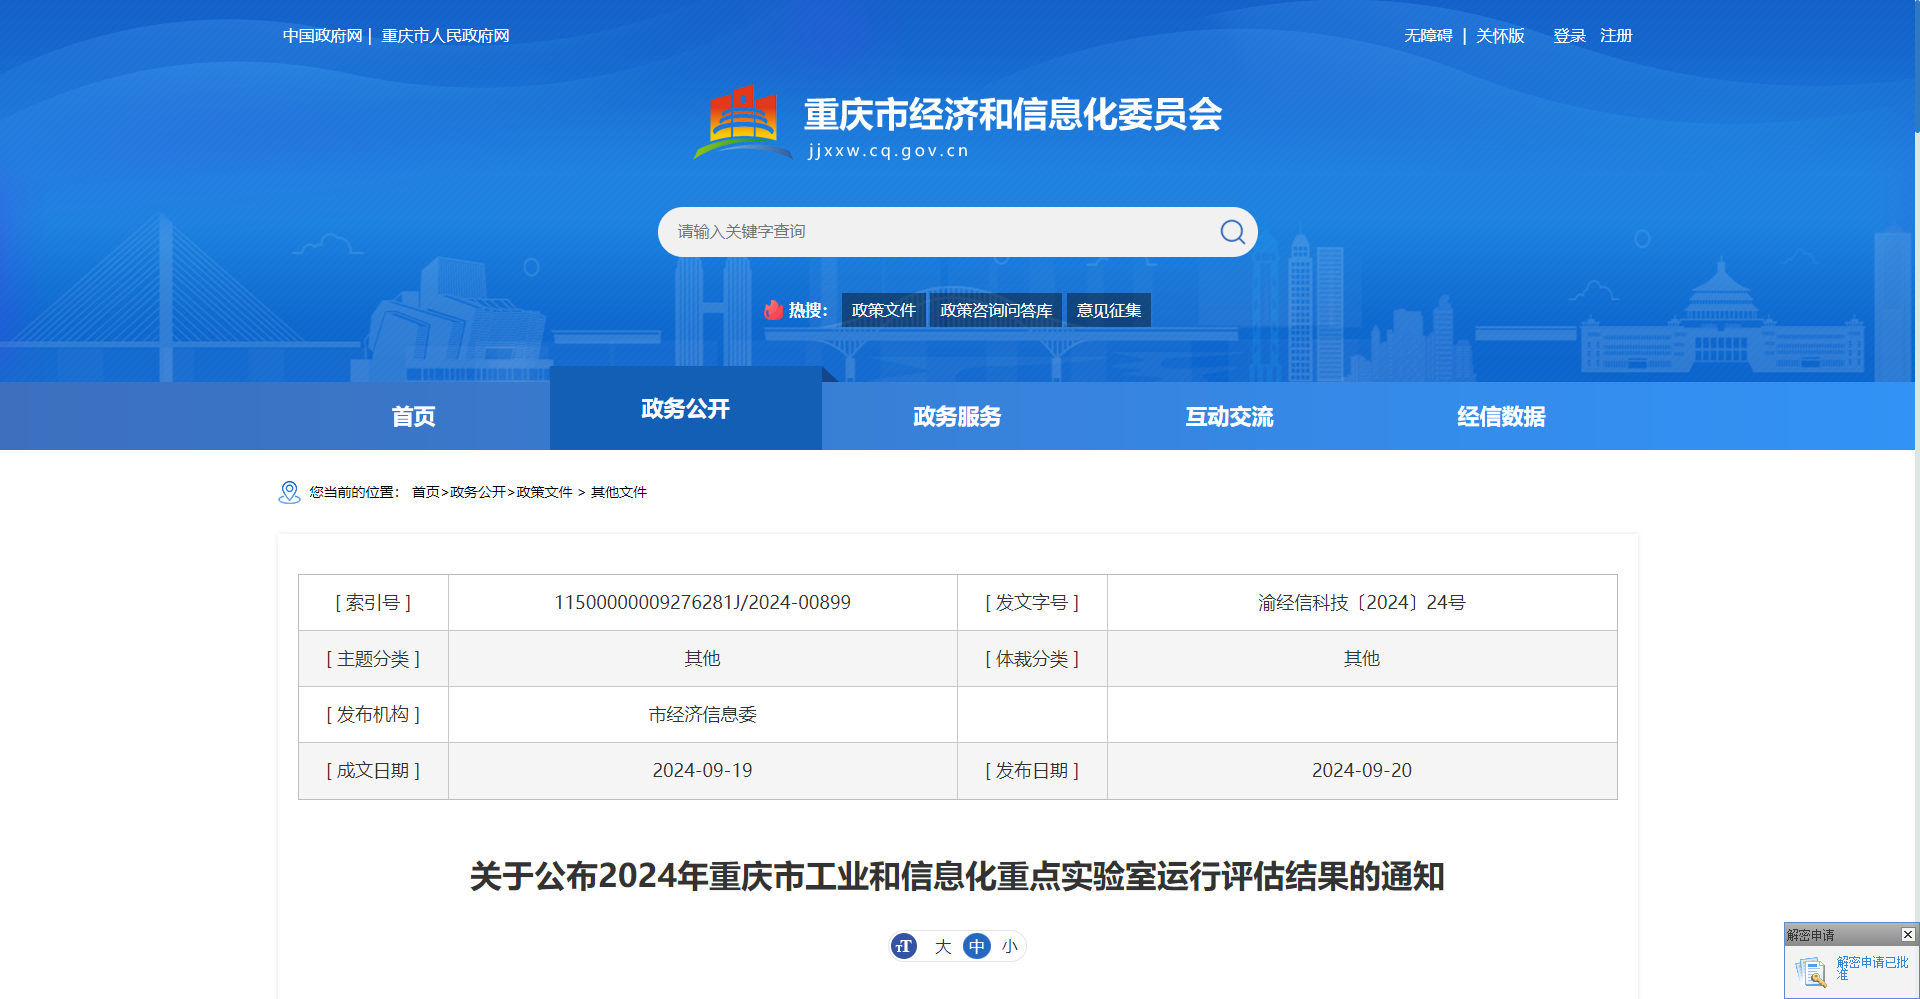The image size is (1920, 999).
Task: Go to the 互动交流 section
Action: click(1229, 416)
